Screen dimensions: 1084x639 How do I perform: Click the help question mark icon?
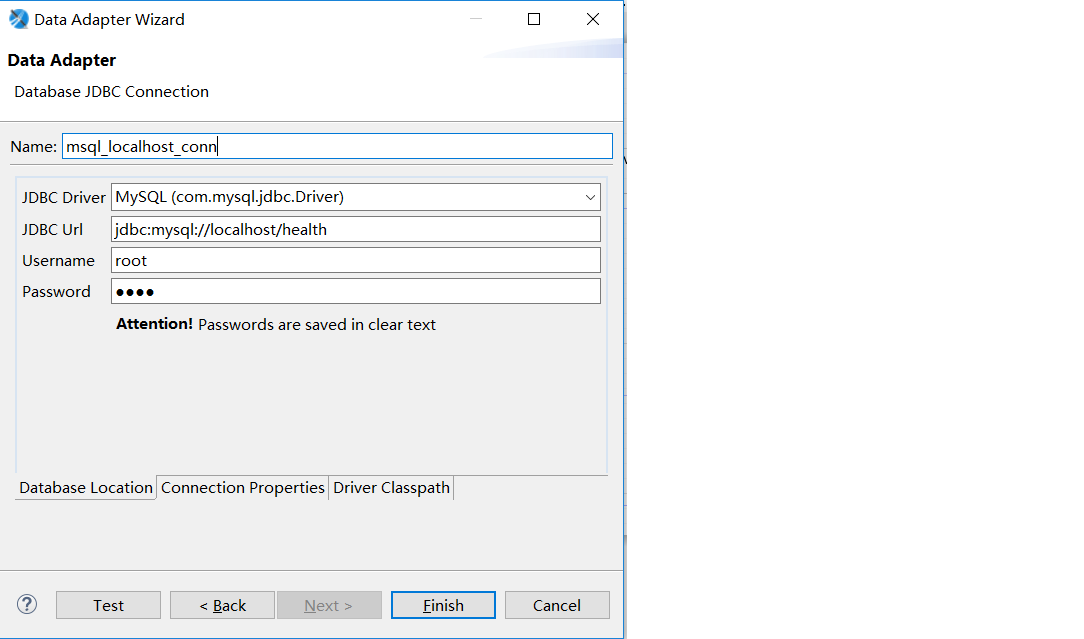click(27, 604)
